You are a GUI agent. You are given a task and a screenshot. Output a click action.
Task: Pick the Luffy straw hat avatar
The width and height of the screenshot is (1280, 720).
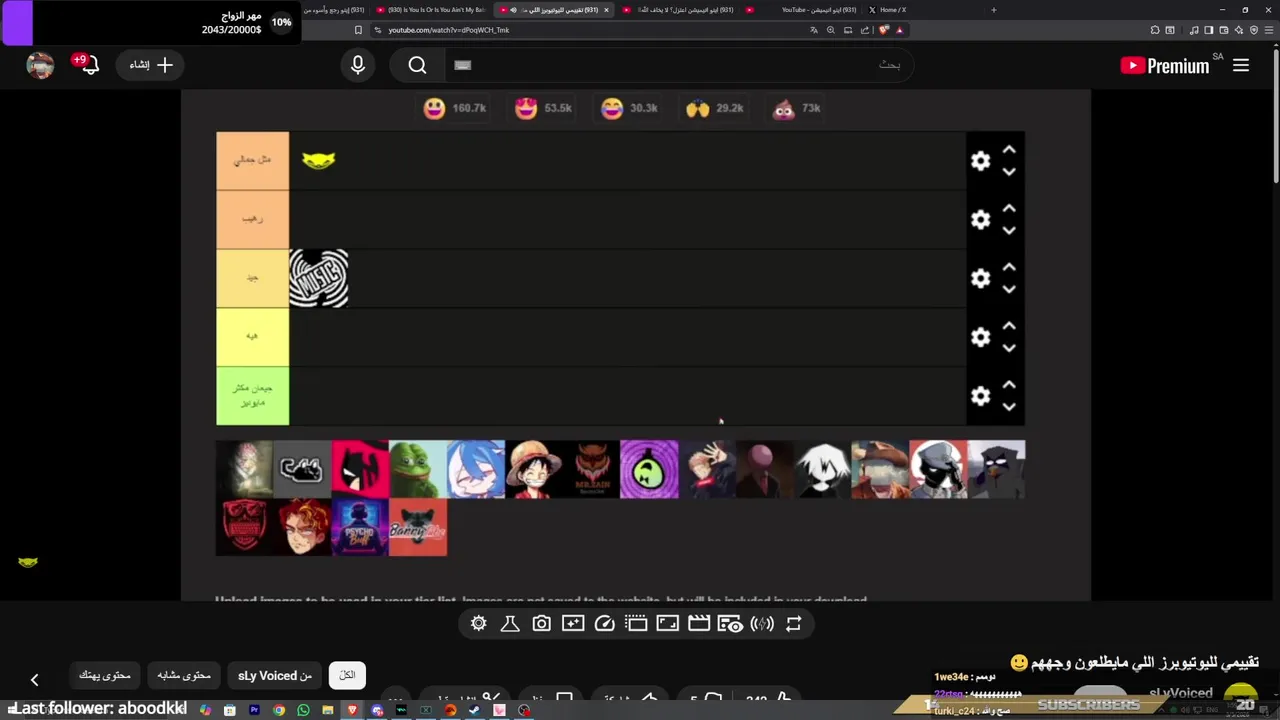[x=534, y=469]
